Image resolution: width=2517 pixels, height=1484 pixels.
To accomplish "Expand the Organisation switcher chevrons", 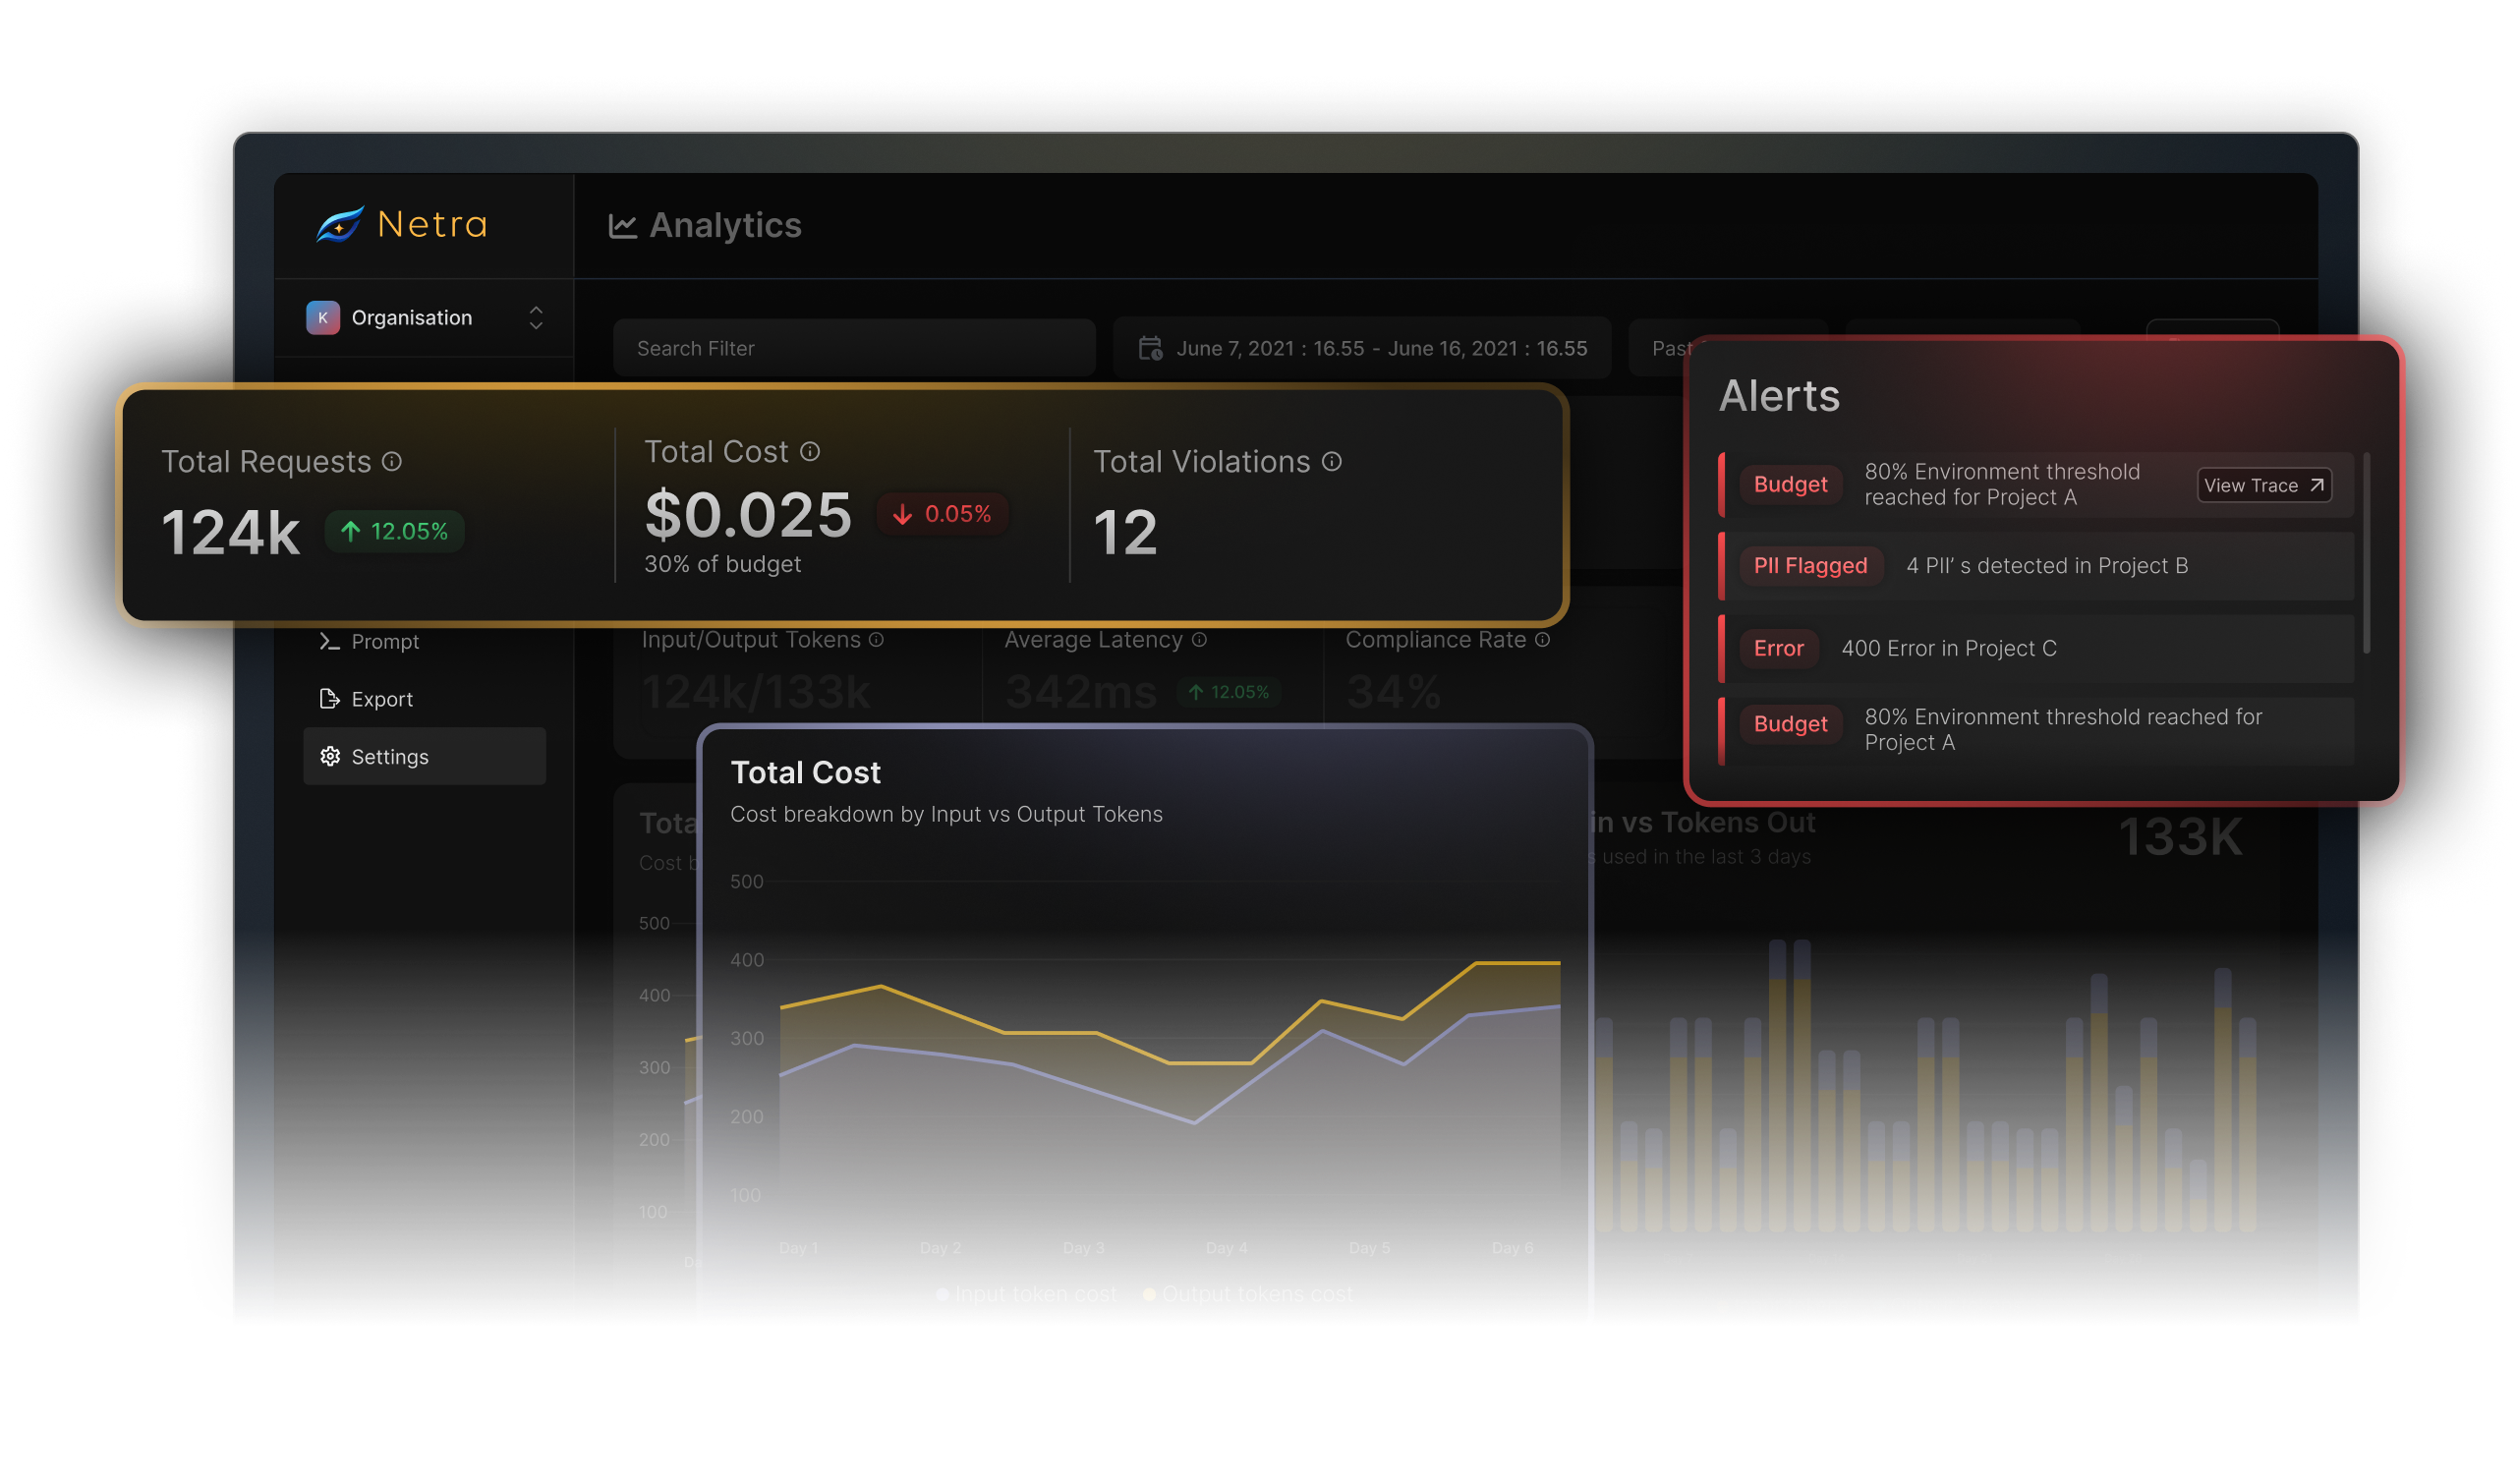I will click(536, 318).
